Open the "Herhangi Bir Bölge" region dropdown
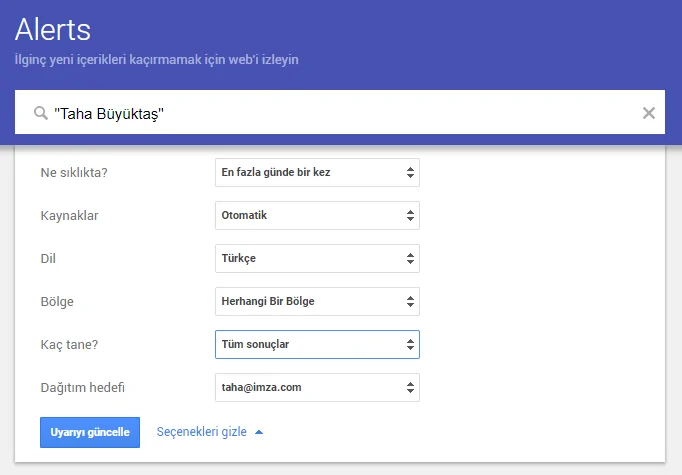Image resolution: width=682 pixels, height=475 pixels. coord(317,301)
